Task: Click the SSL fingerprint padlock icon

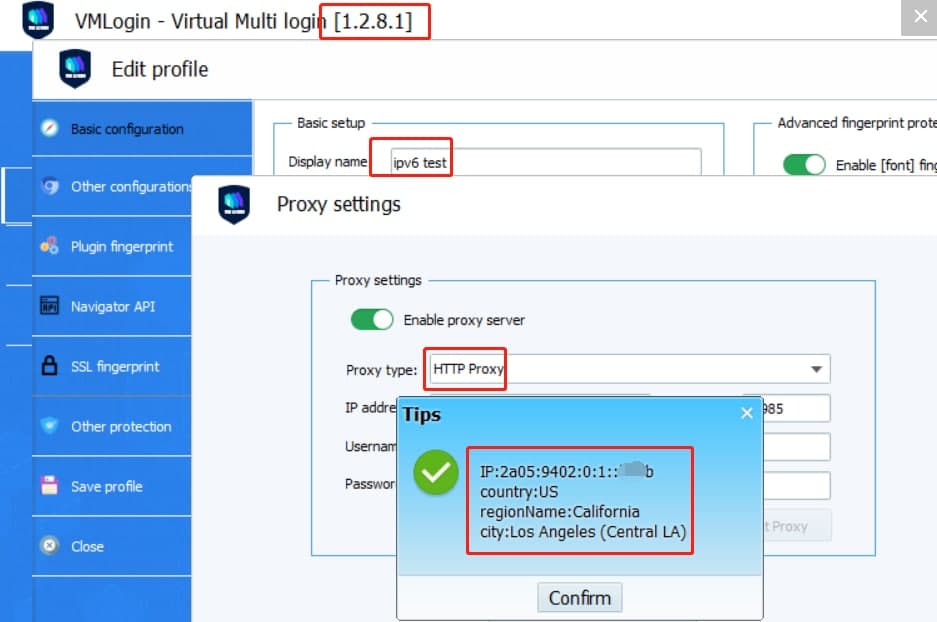Action: point(50,367)
